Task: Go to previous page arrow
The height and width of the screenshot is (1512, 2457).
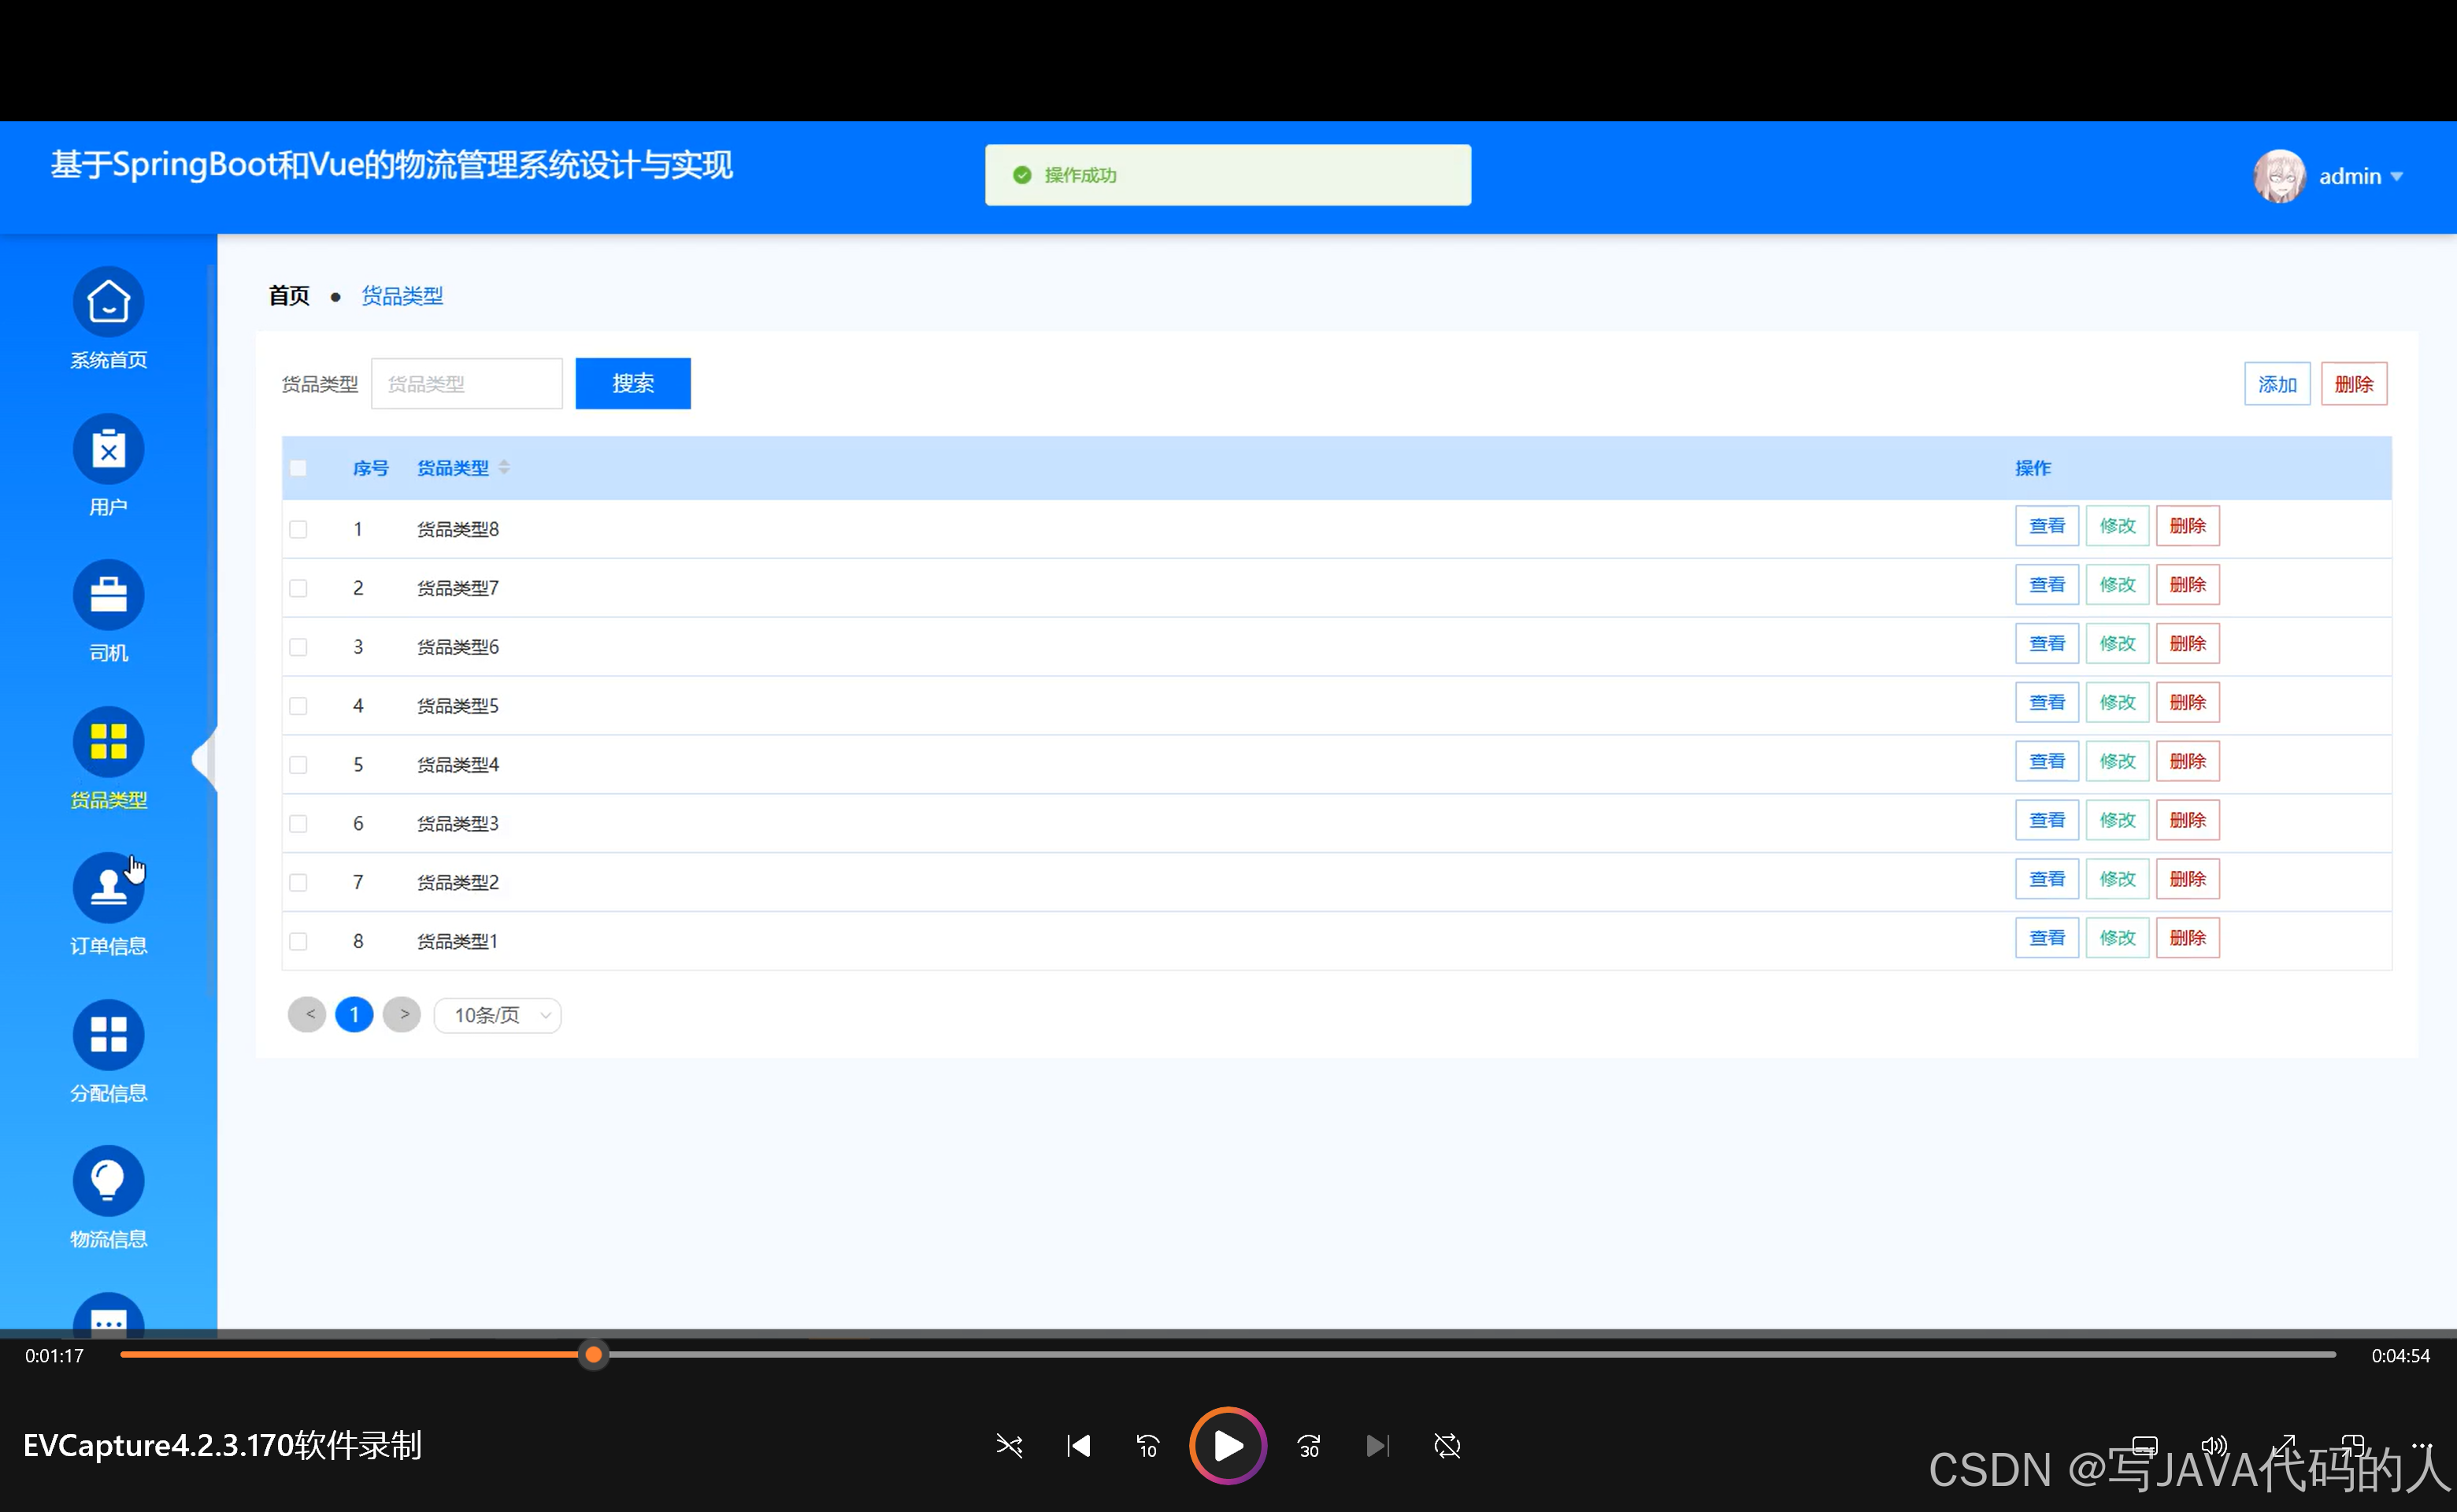Action: point(307,1015)
